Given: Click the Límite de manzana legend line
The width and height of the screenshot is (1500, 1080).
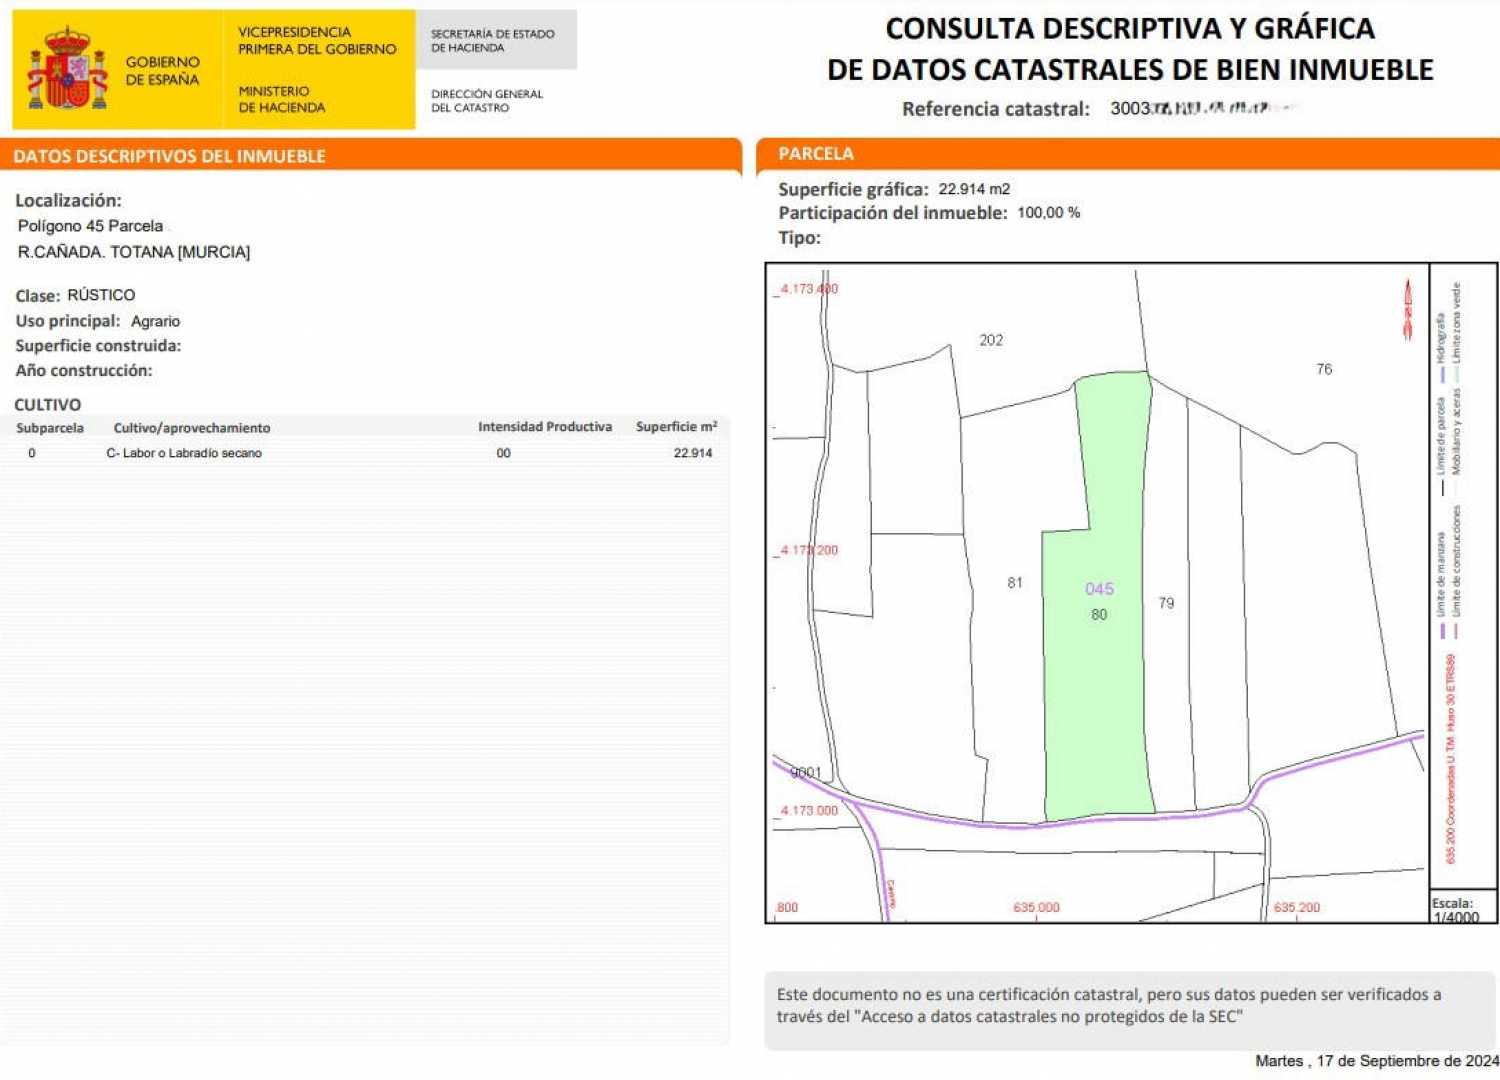Looking at the screenshot, I should coord(1442,631).
